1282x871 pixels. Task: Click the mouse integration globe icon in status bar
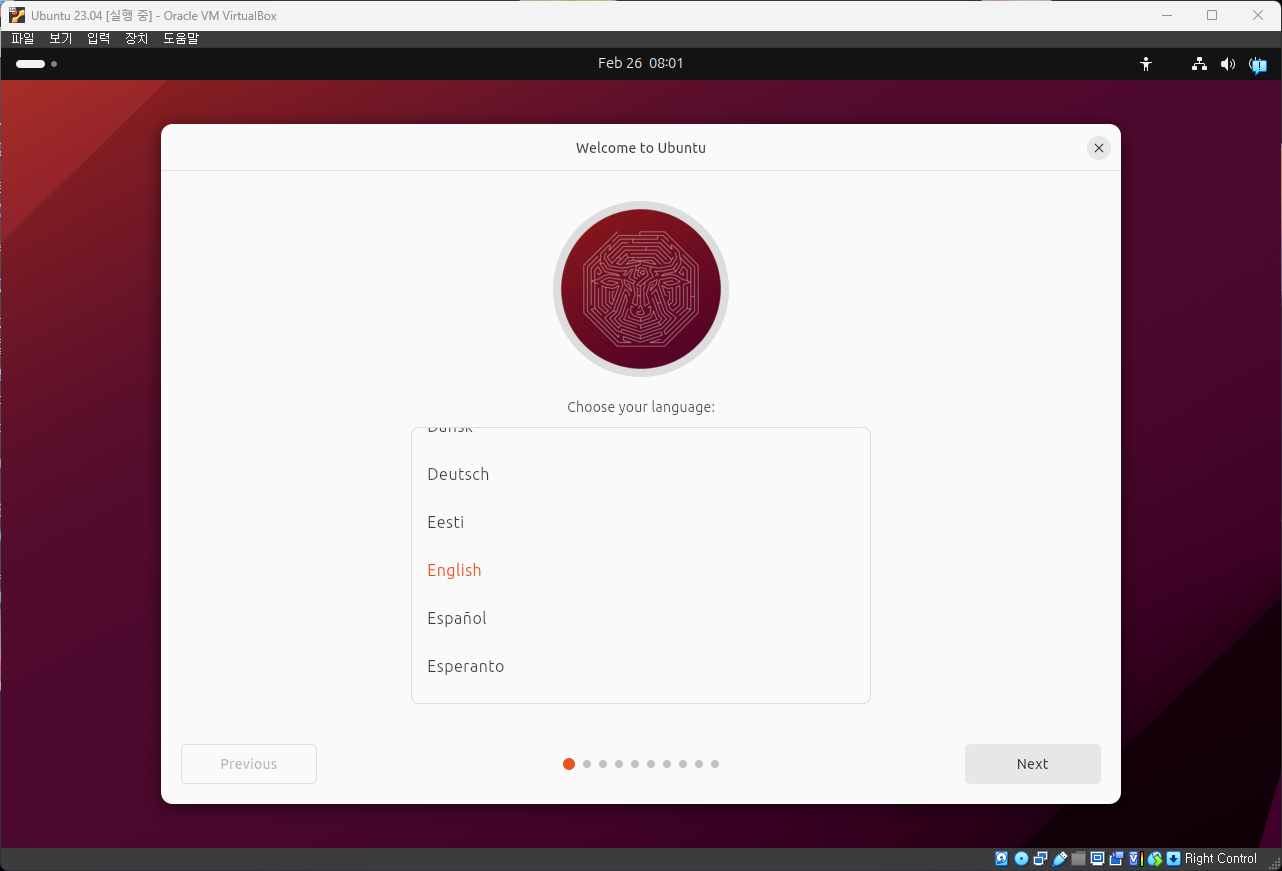[x=1155, y=858]
